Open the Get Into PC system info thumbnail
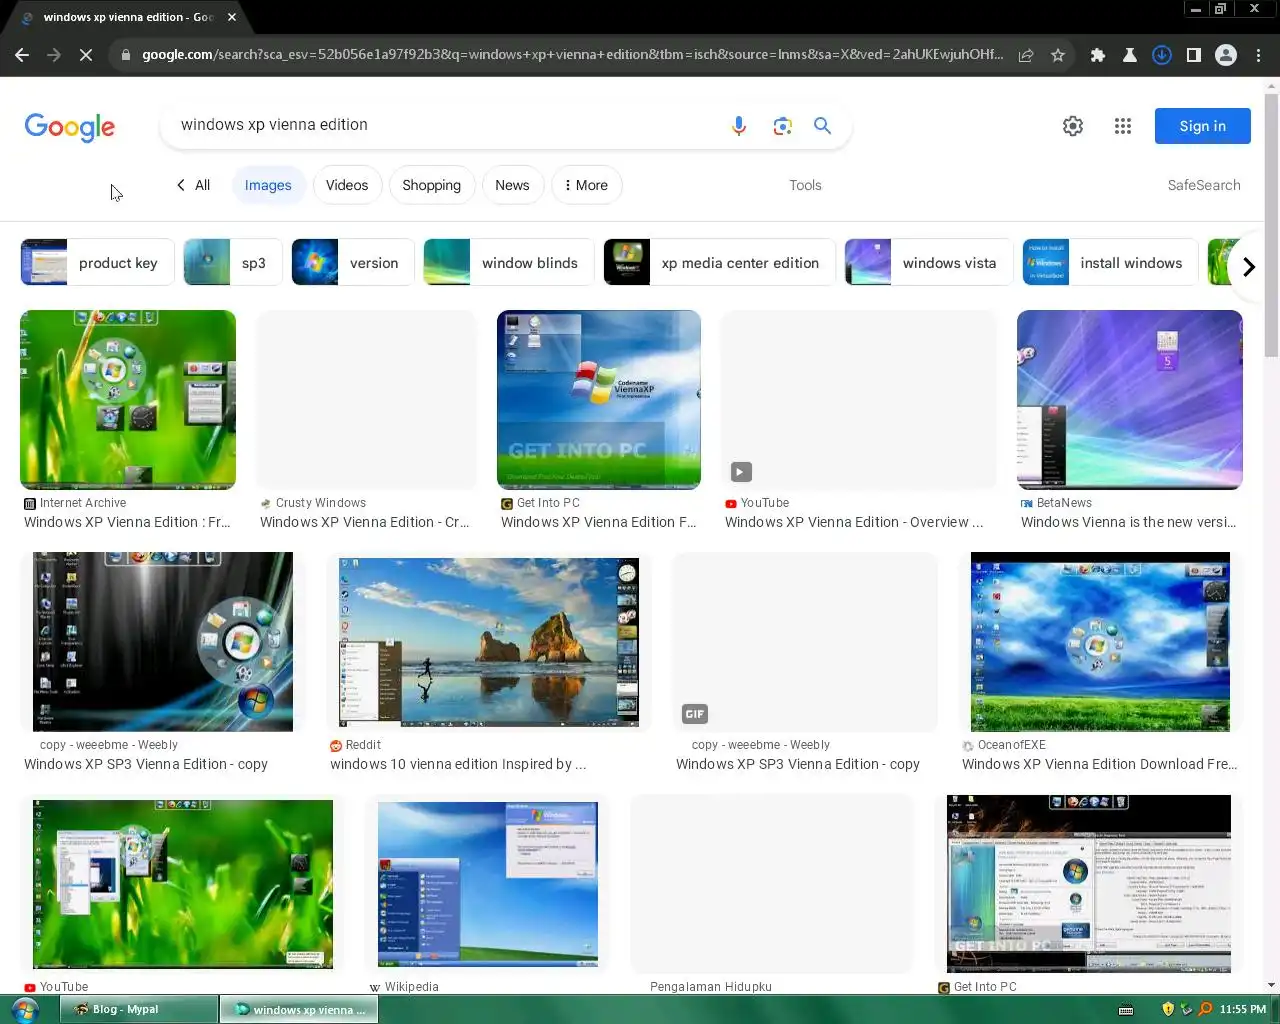 1089,884
